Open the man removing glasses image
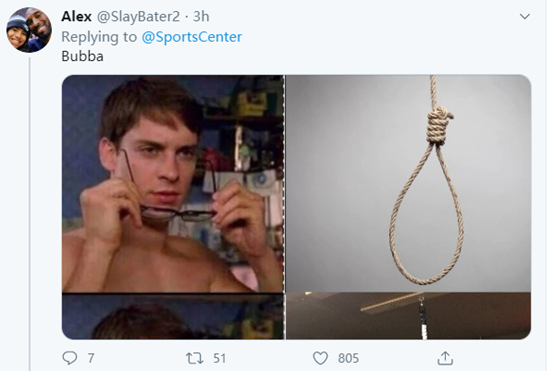The width and height of the screenshot is (554, 371). pyautogui.click(x=173, y=184)
